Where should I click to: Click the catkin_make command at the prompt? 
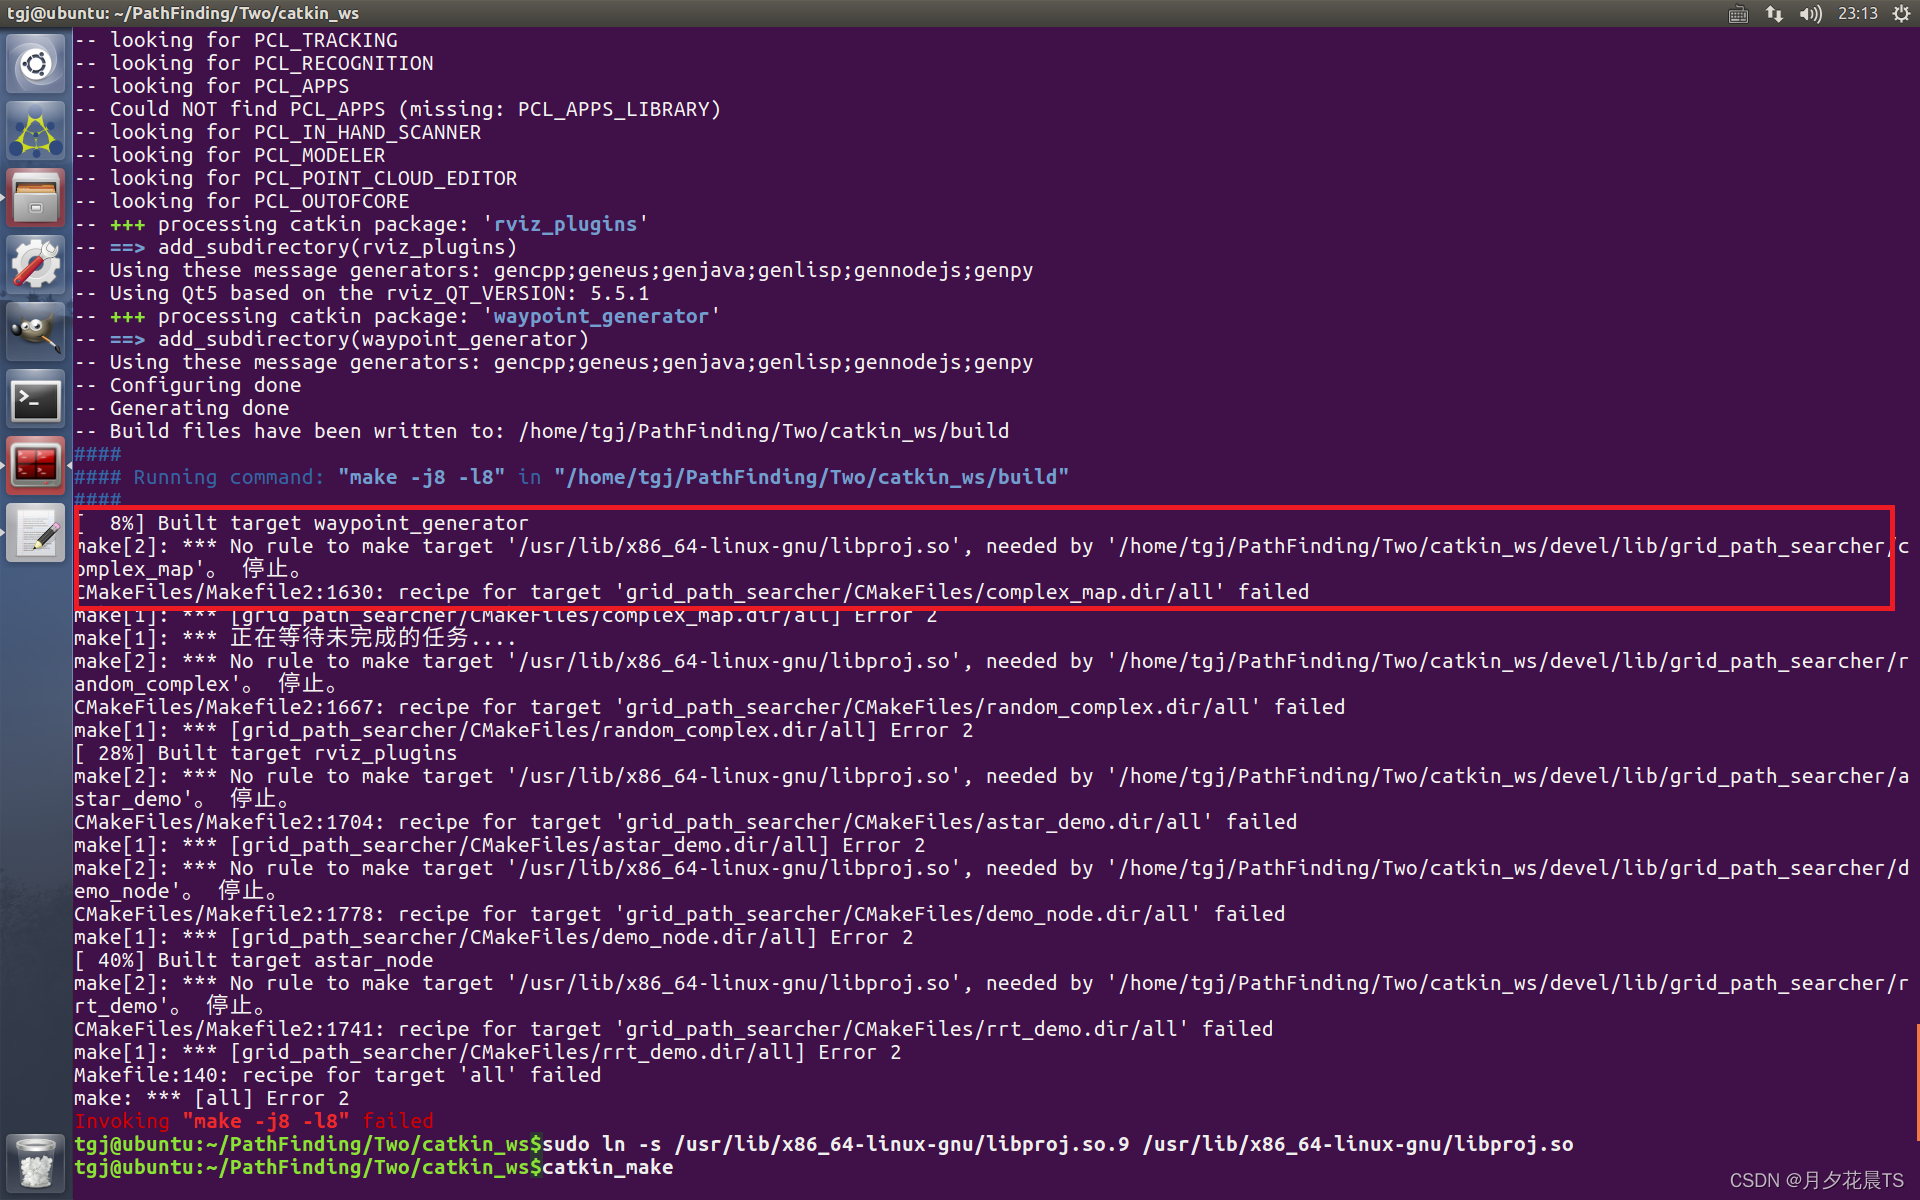(x=607, y=1168)
